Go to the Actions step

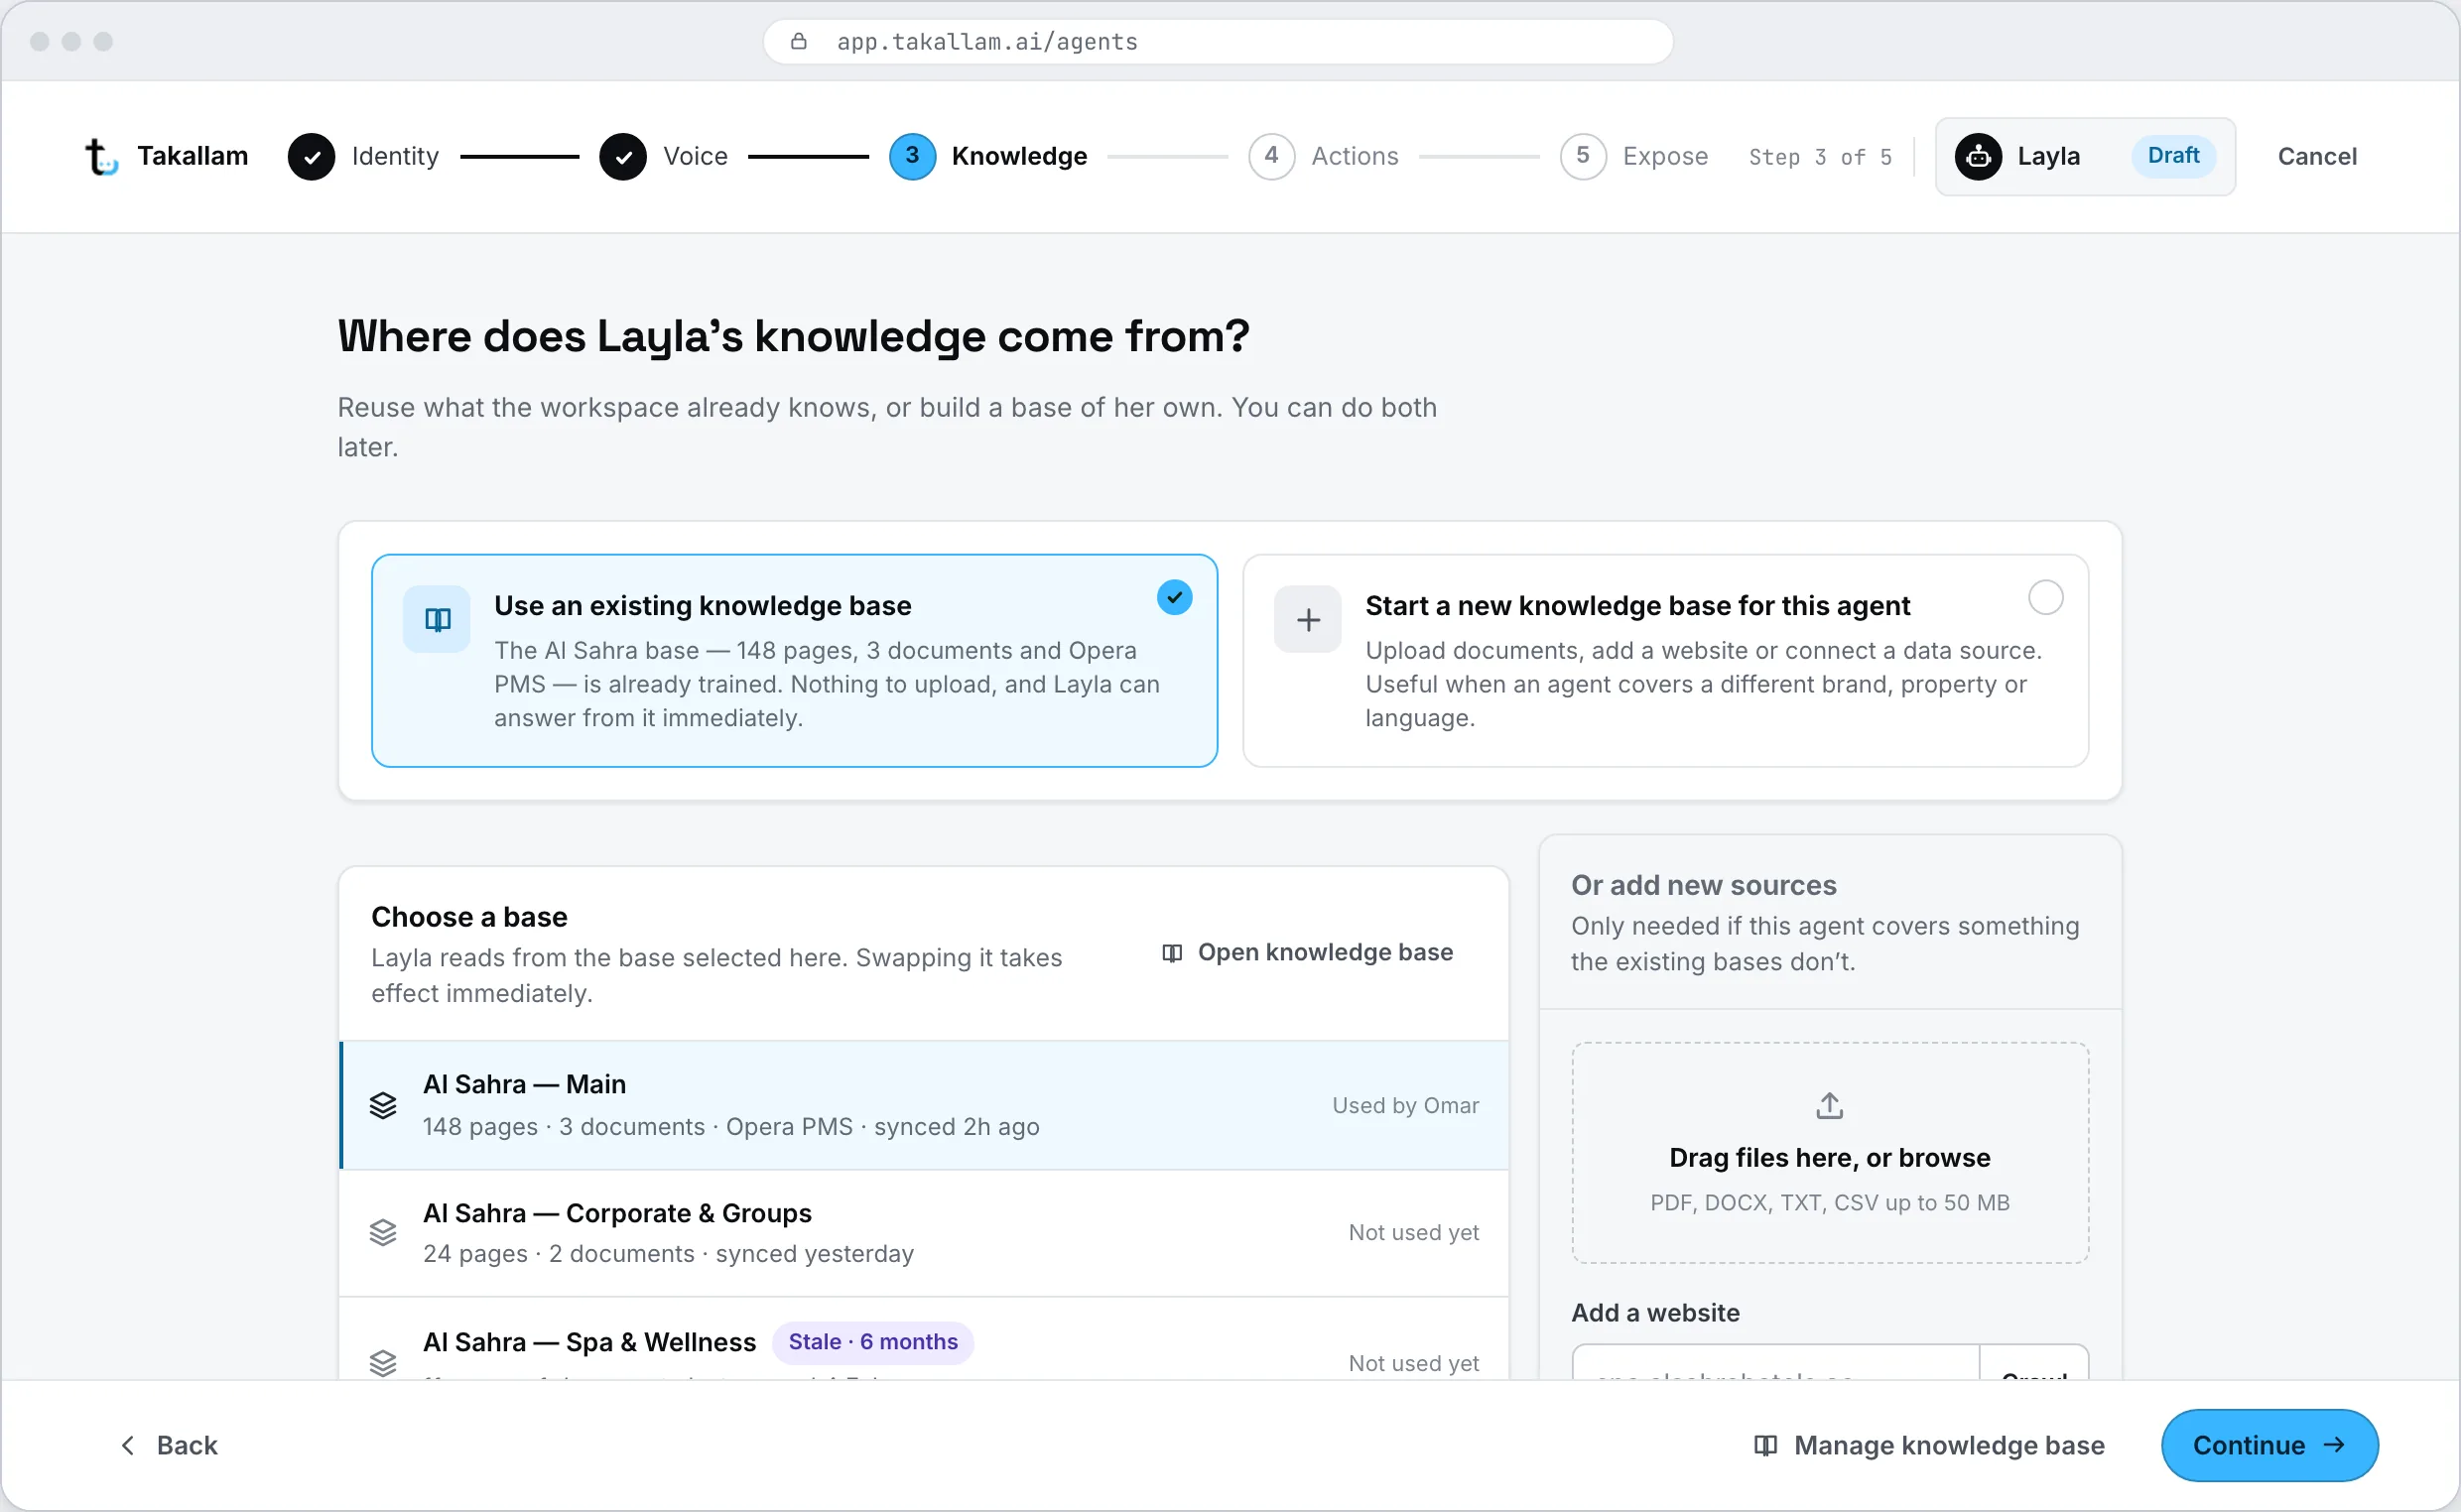[1323, 156]
